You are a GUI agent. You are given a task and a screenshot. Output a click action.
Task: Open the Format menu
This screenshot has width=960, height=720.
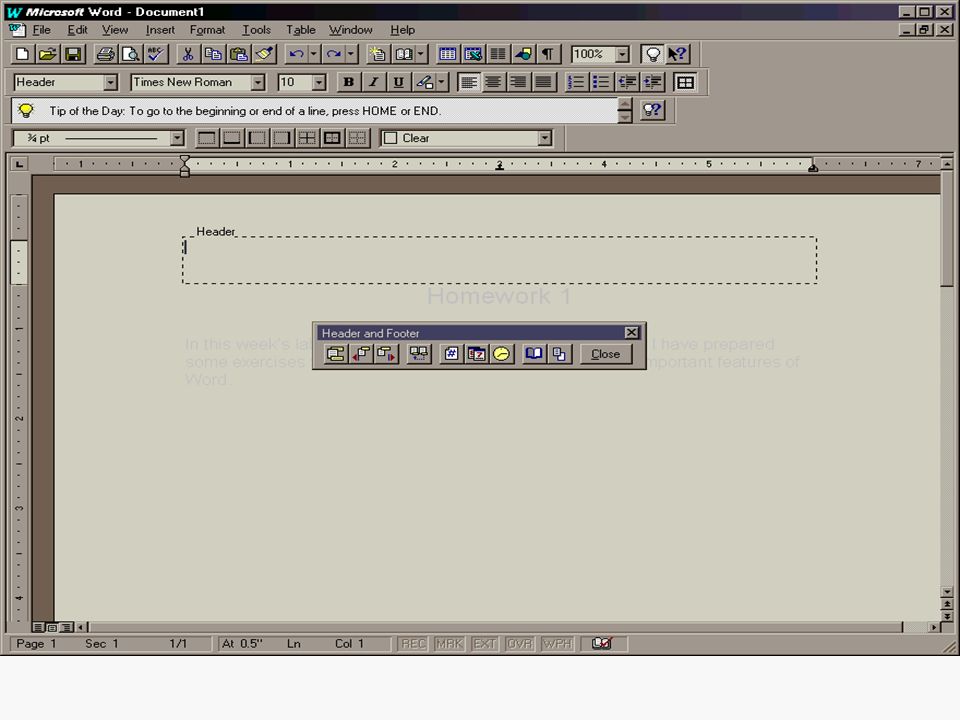(x=207, y=30)
